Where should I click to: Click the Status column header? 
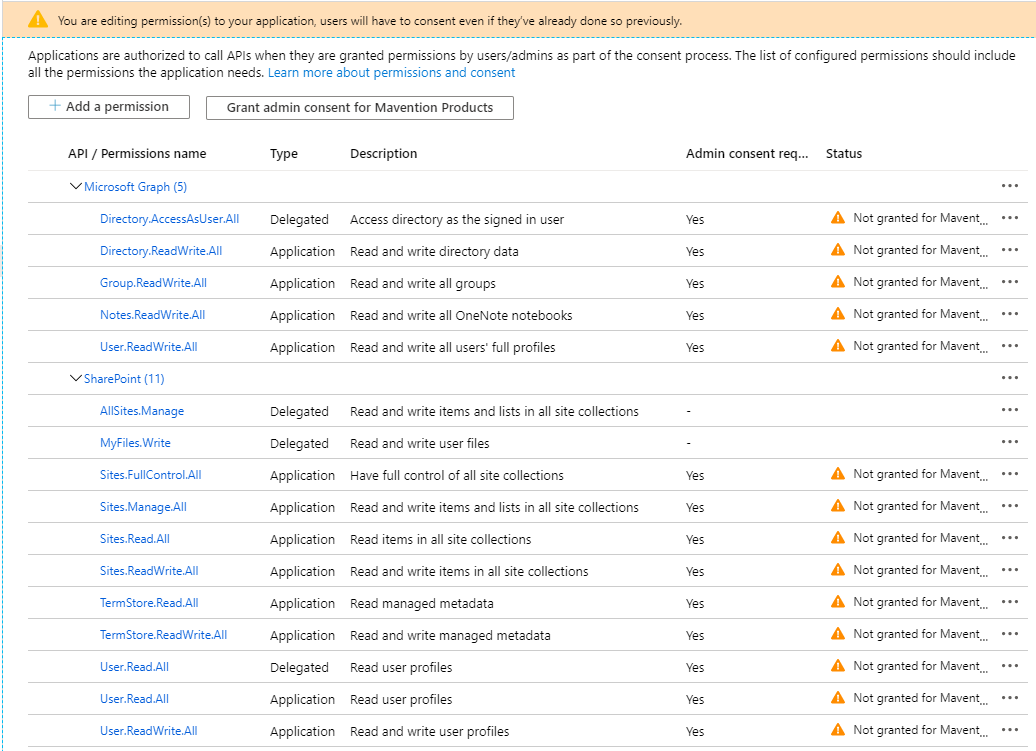[x=844, y=154]
